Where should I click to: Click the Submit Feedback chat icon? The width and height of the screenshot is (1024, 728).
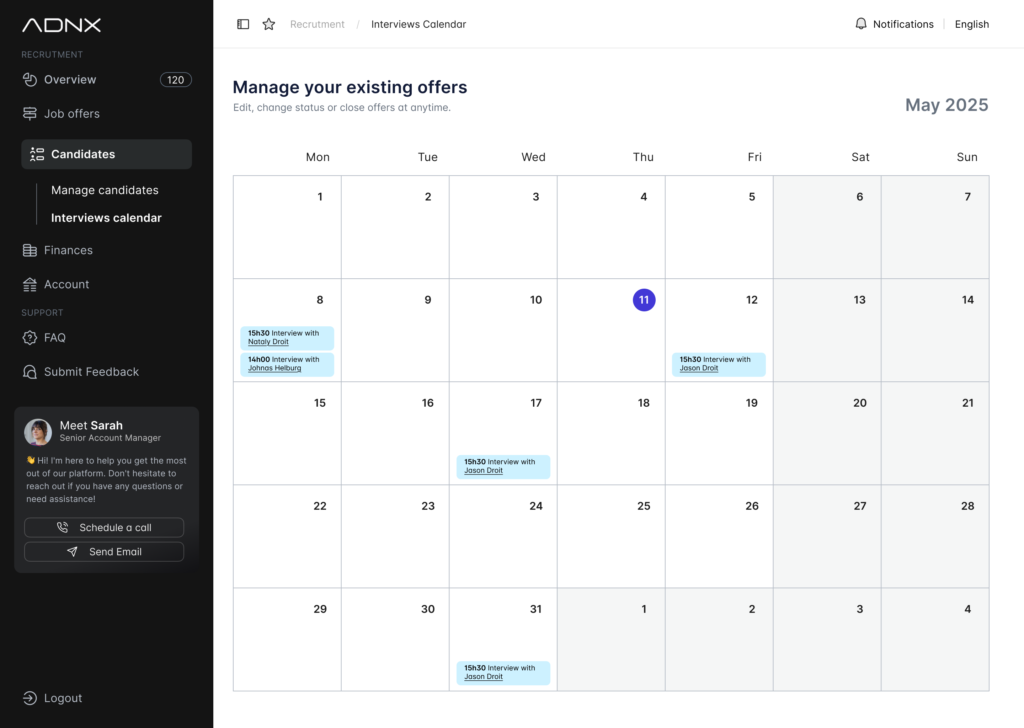31,371
